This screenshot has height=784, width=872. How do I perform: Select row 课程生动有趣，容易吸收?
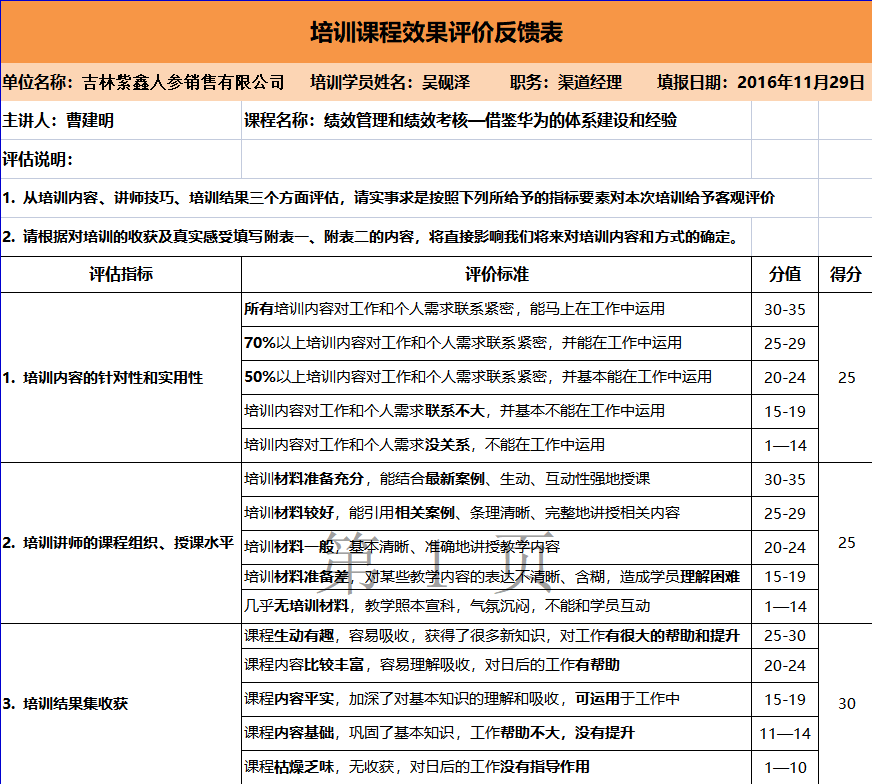(x=497, y=636)
